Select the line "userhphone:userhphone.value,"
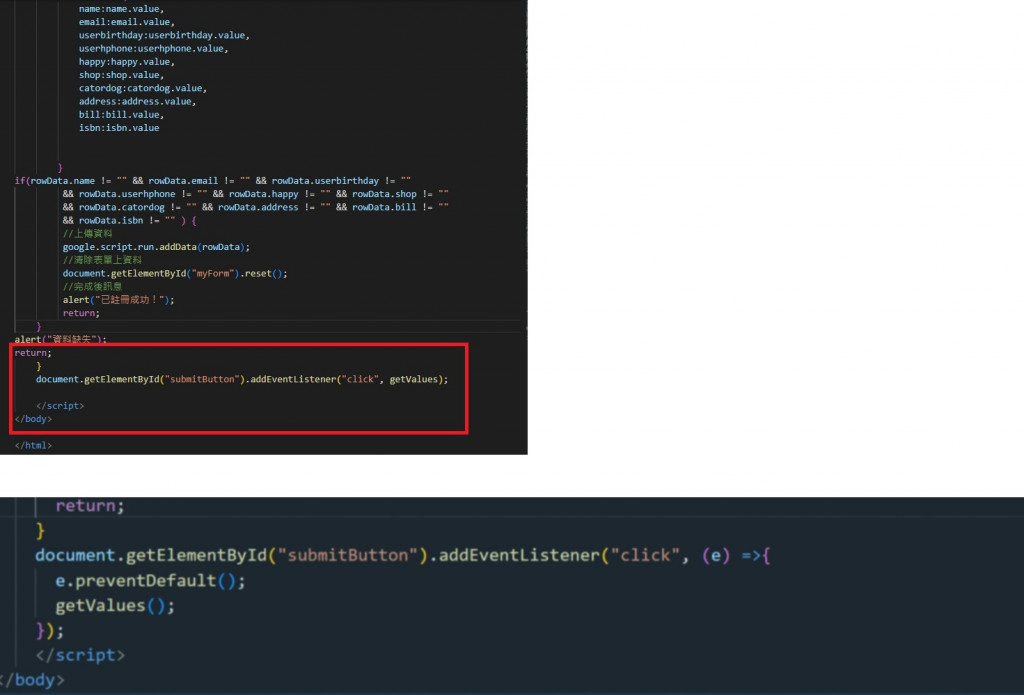 point(153,48)
